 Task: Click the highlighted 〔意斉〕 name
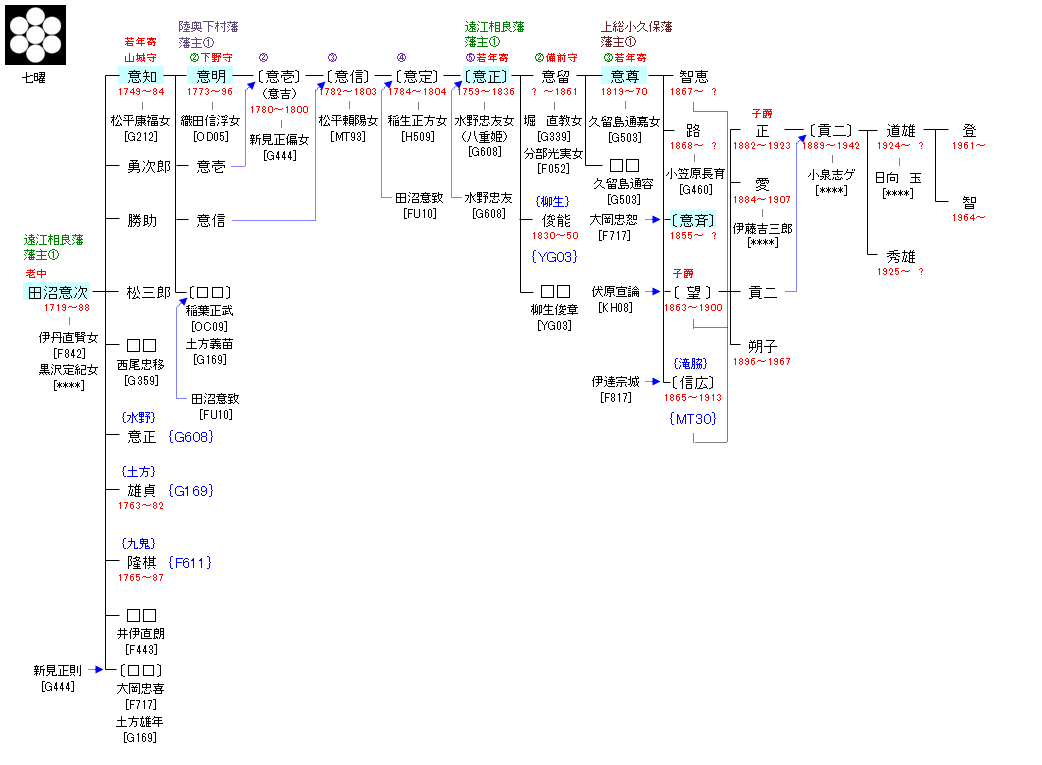(693, 220)
